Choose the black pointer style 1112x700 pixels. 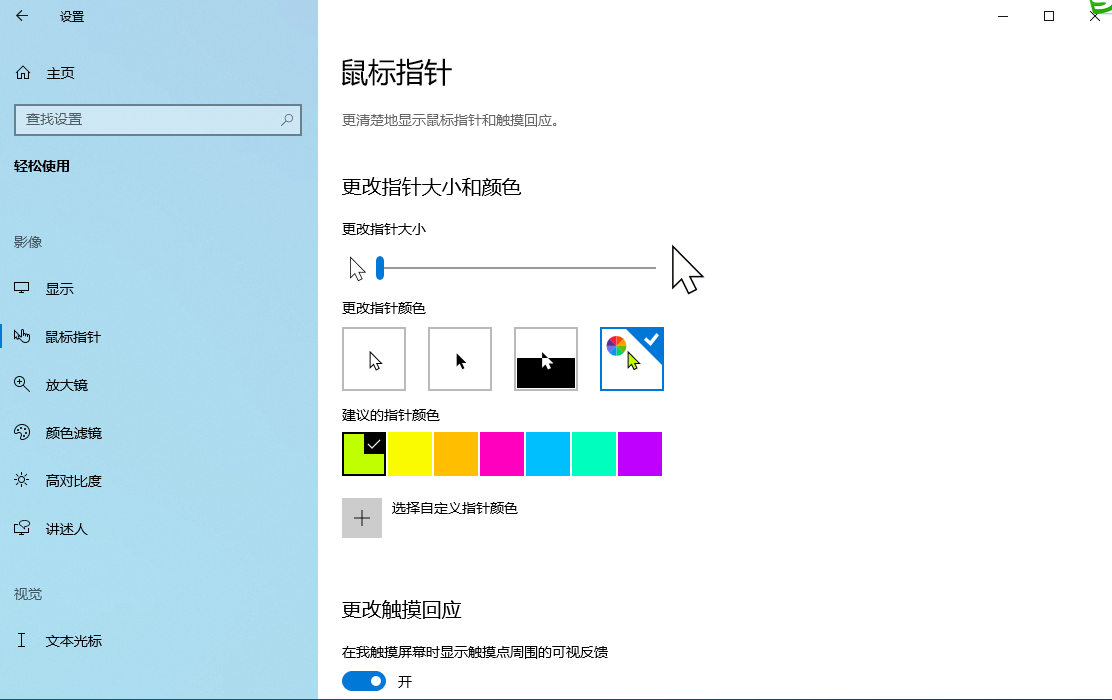coord(460,359)
